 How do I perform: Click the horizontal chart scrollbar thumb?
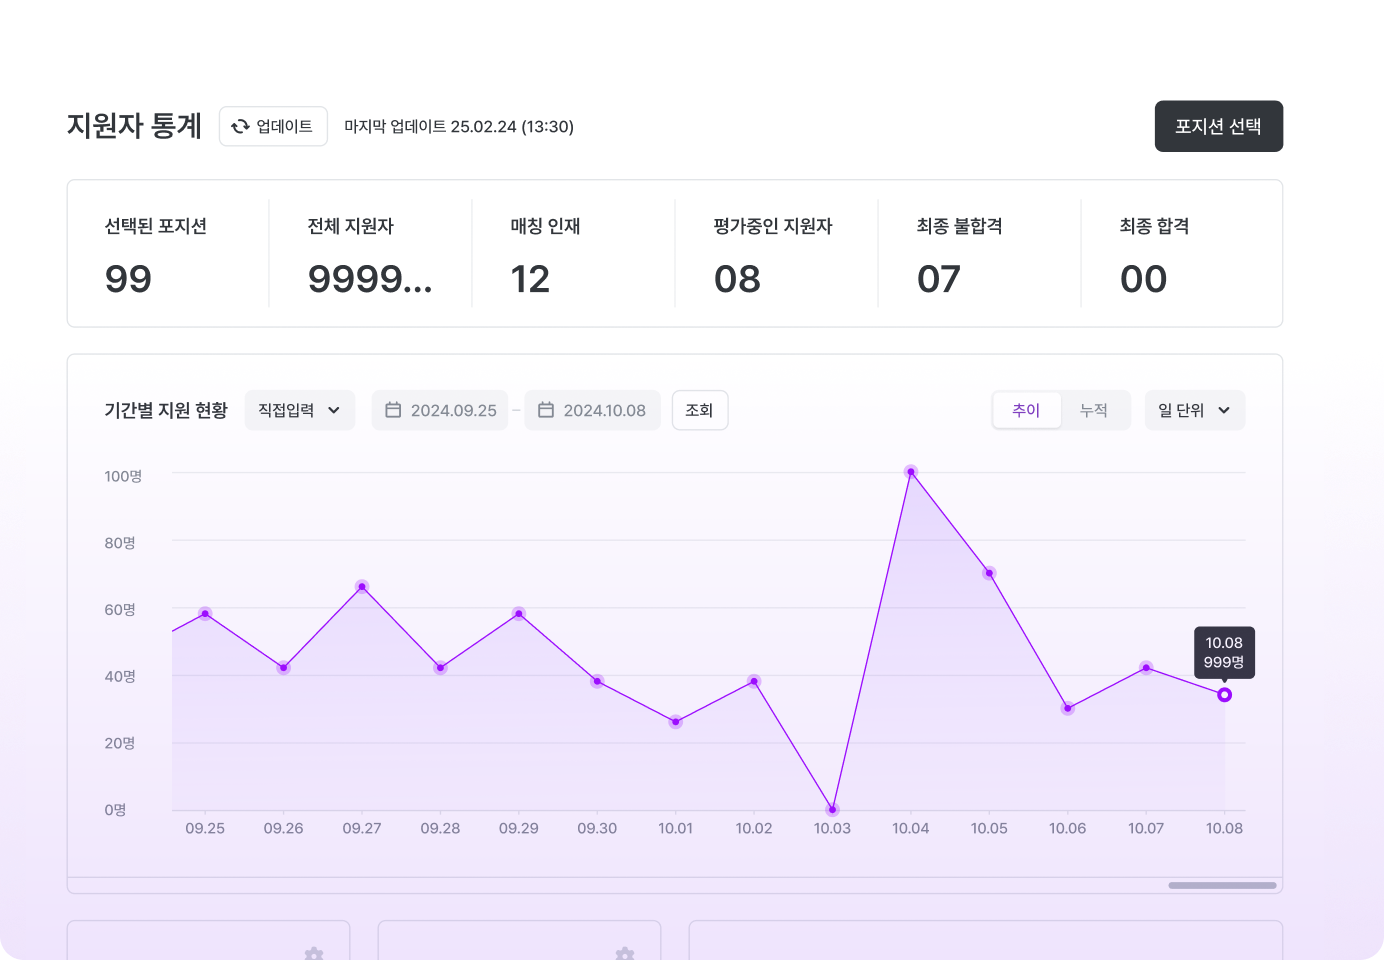pos(1222,885)
